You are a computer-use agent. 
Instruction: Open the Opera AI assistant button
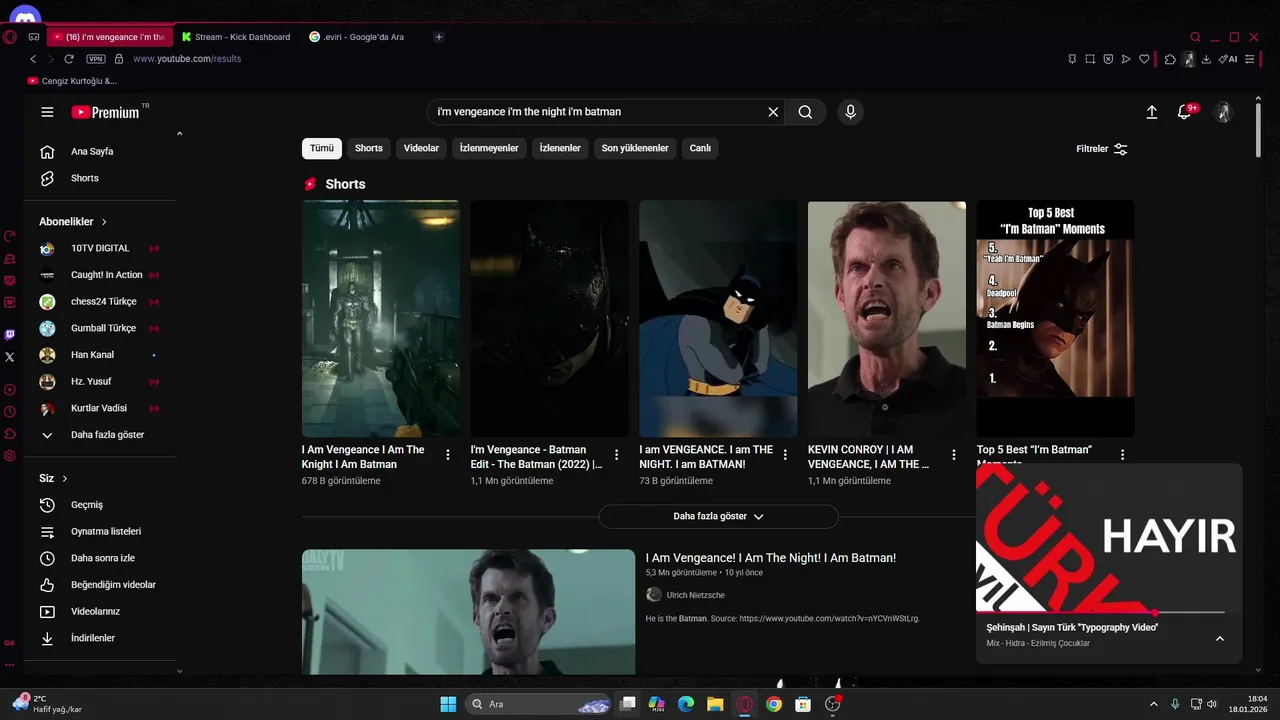[x=1227, y=59]
